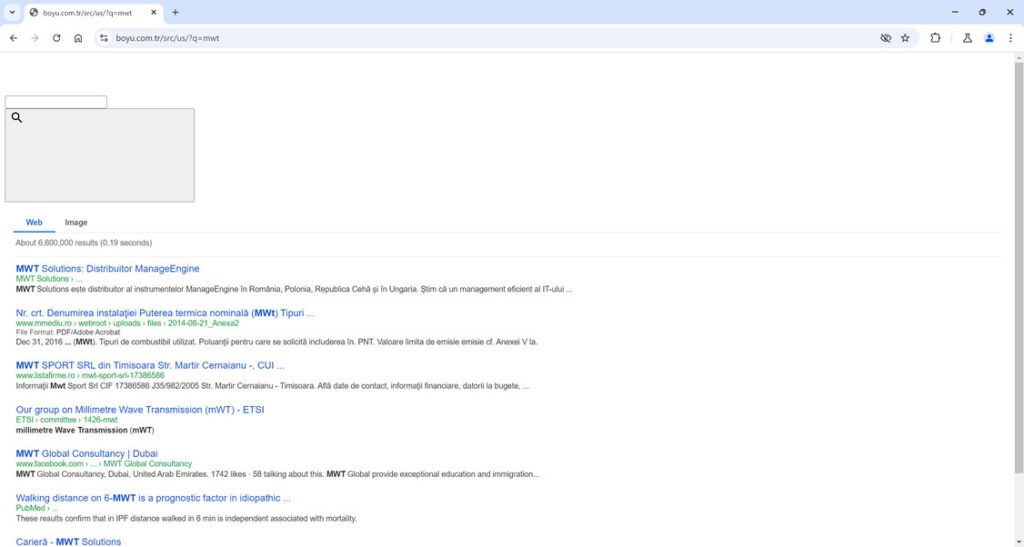Minimize the browser window
The height and width of the screenshot is (547, 1024).
[955, 12]
